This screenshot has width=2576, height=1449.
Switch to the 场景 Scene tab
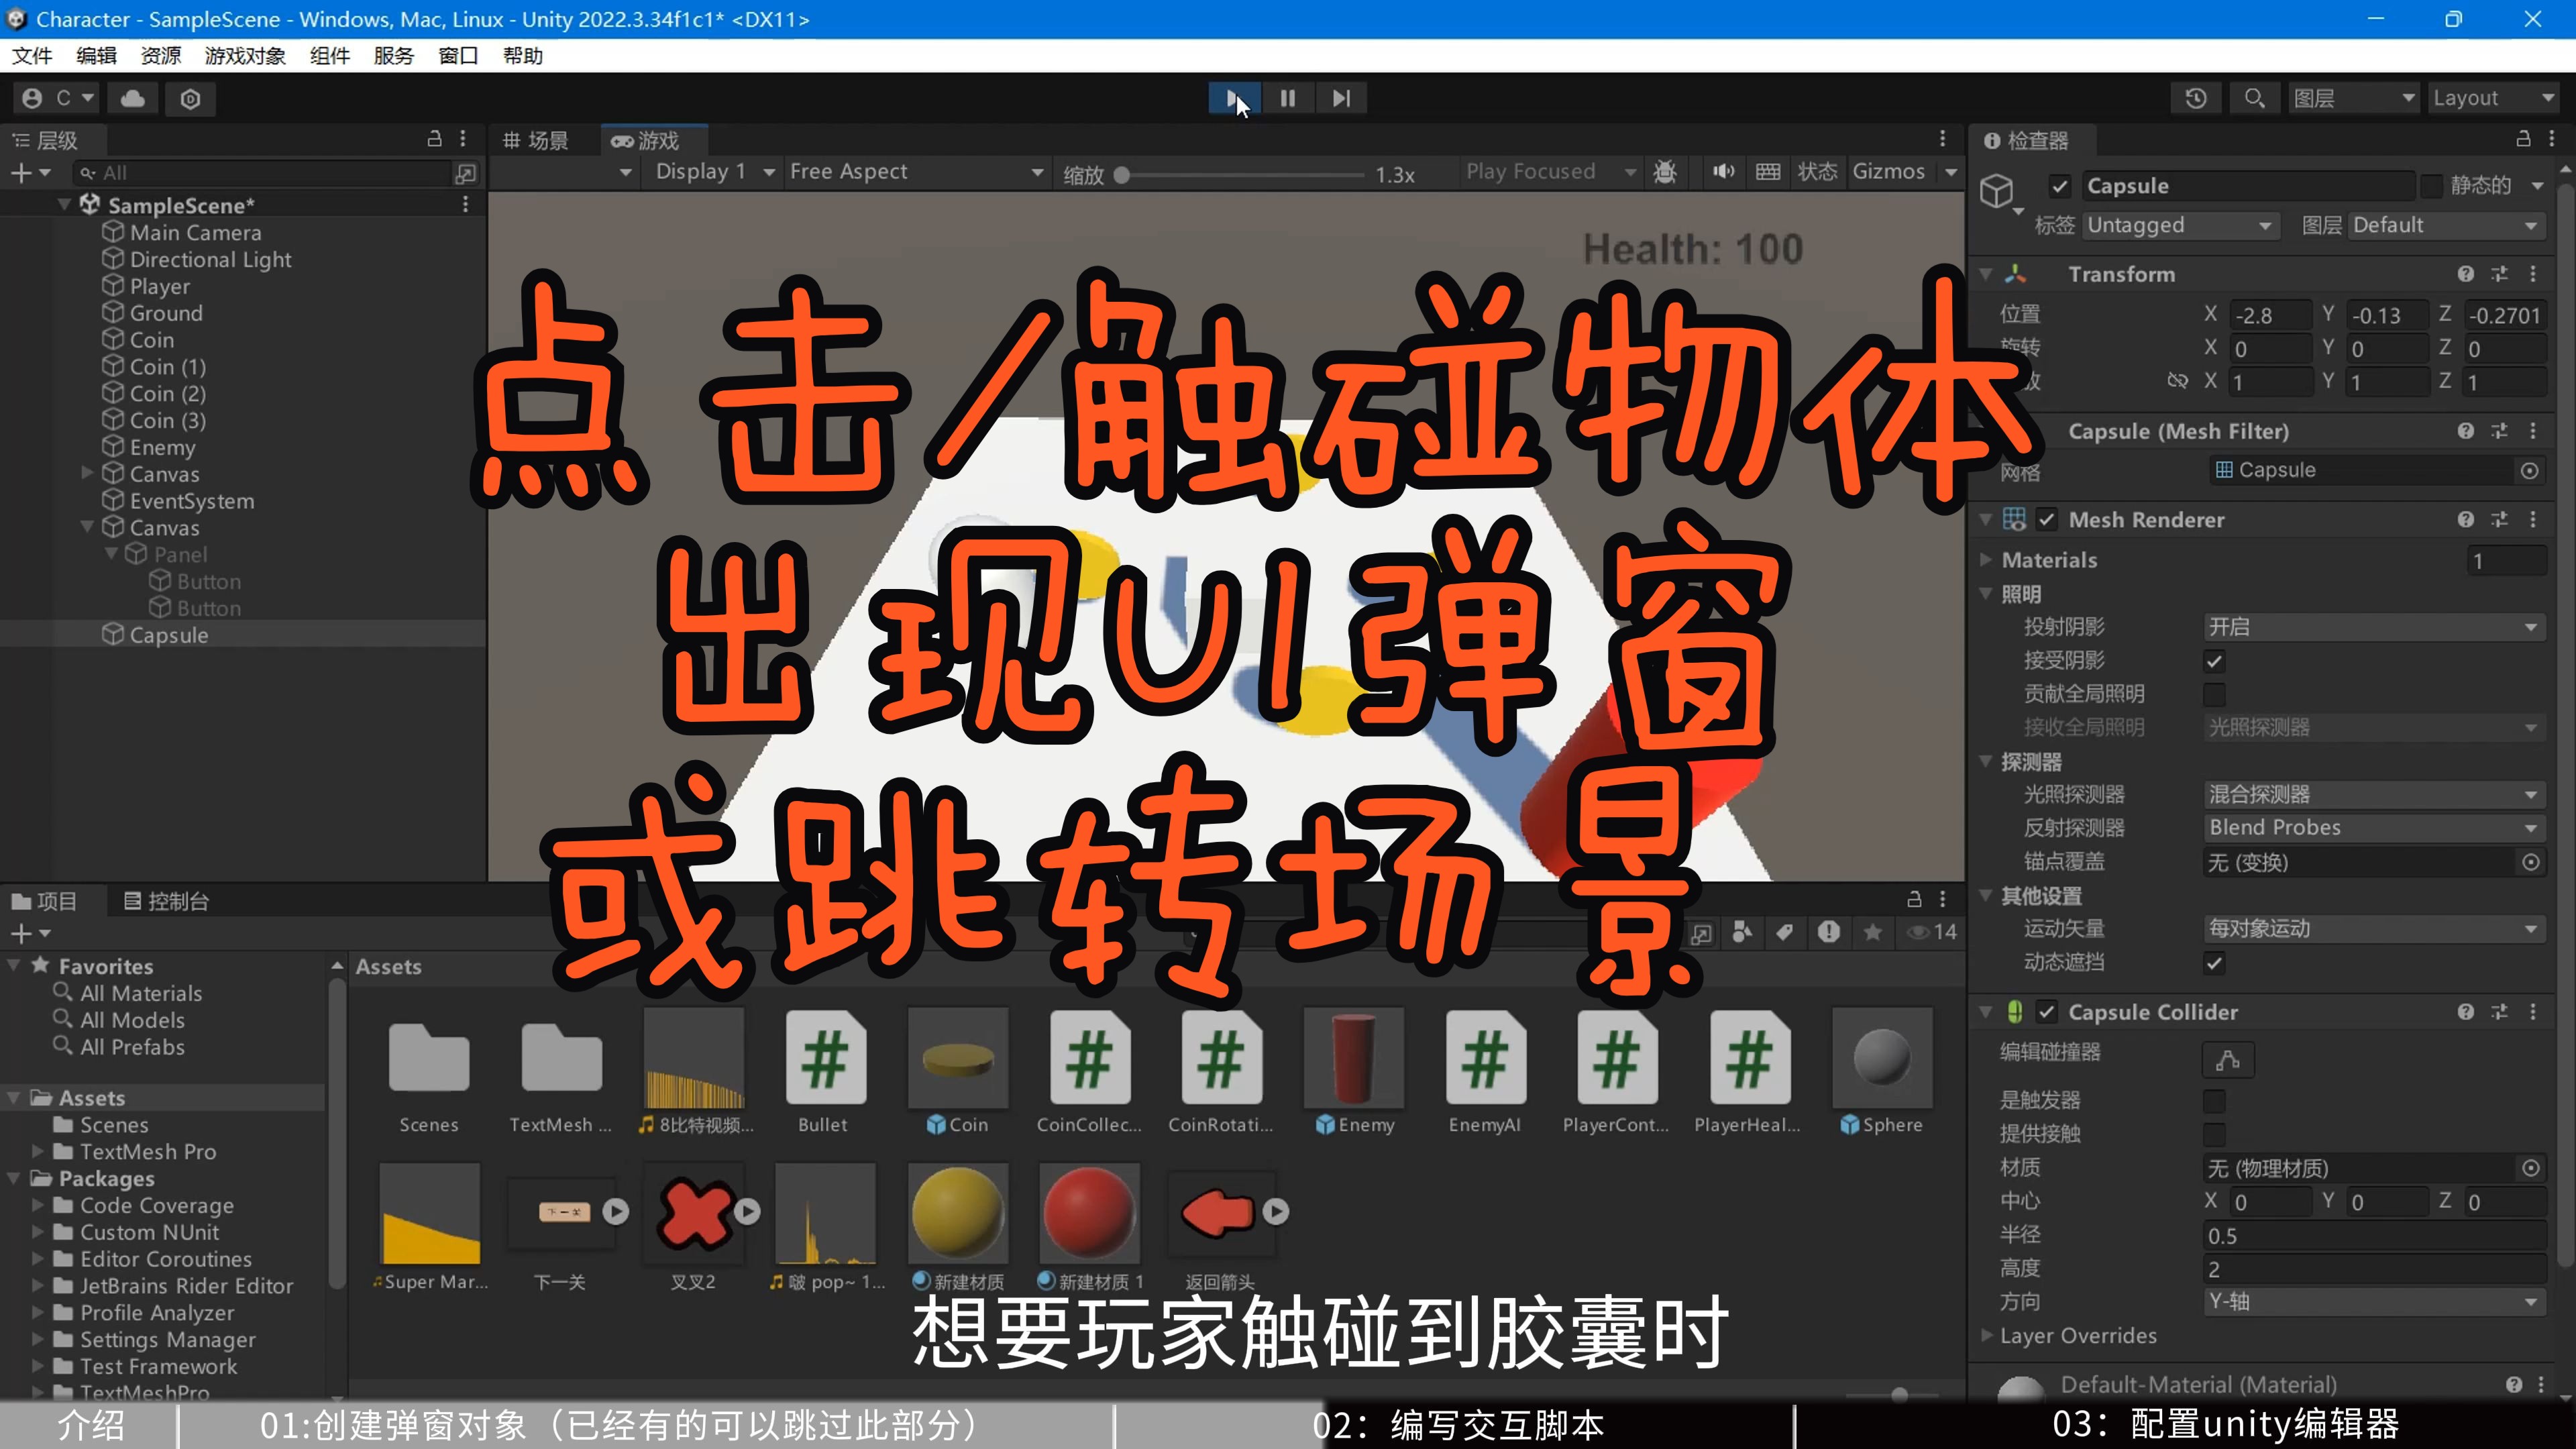tap(536, 140)
